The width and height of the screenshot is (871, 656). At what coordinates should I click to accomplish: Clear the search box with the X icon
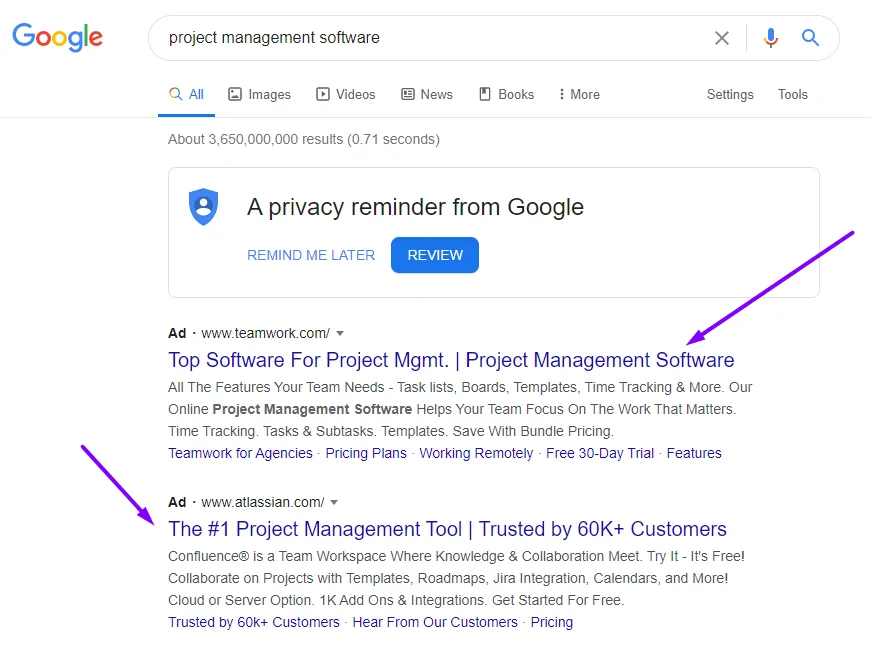(722, 38)
